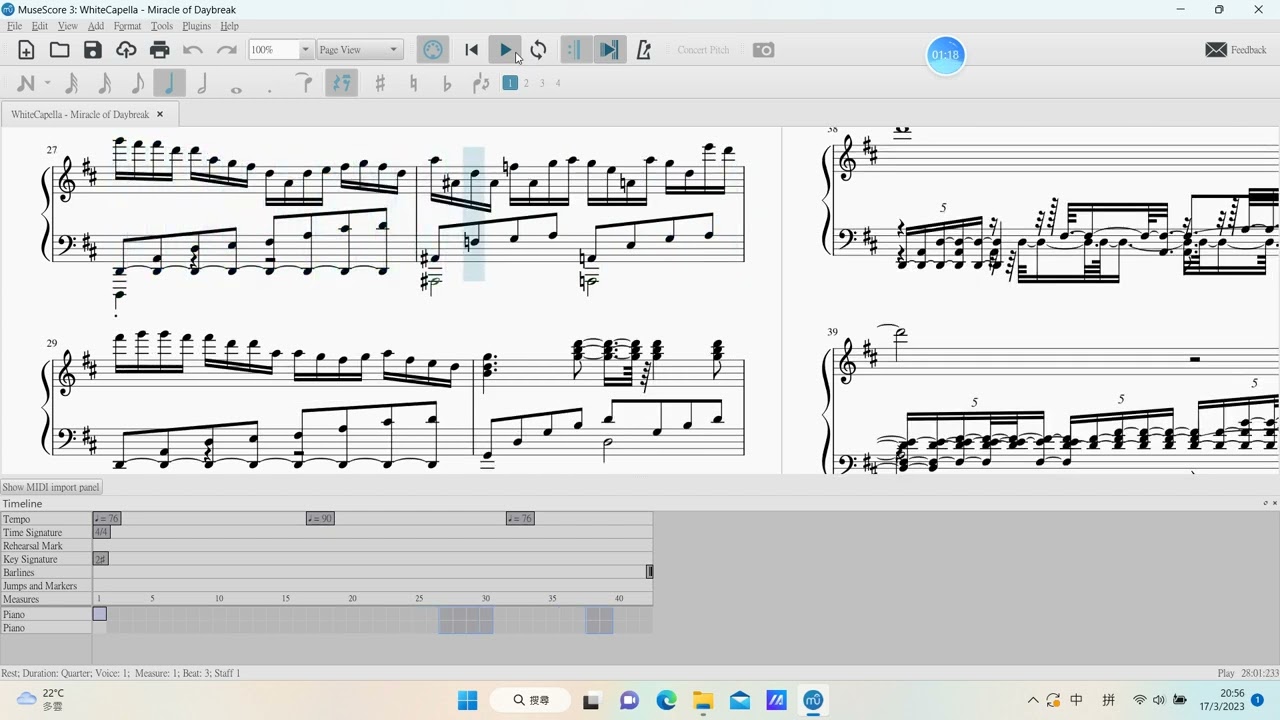Toggle pan score during playback
Screen dimensions: 1280x720
coord(609,50)
